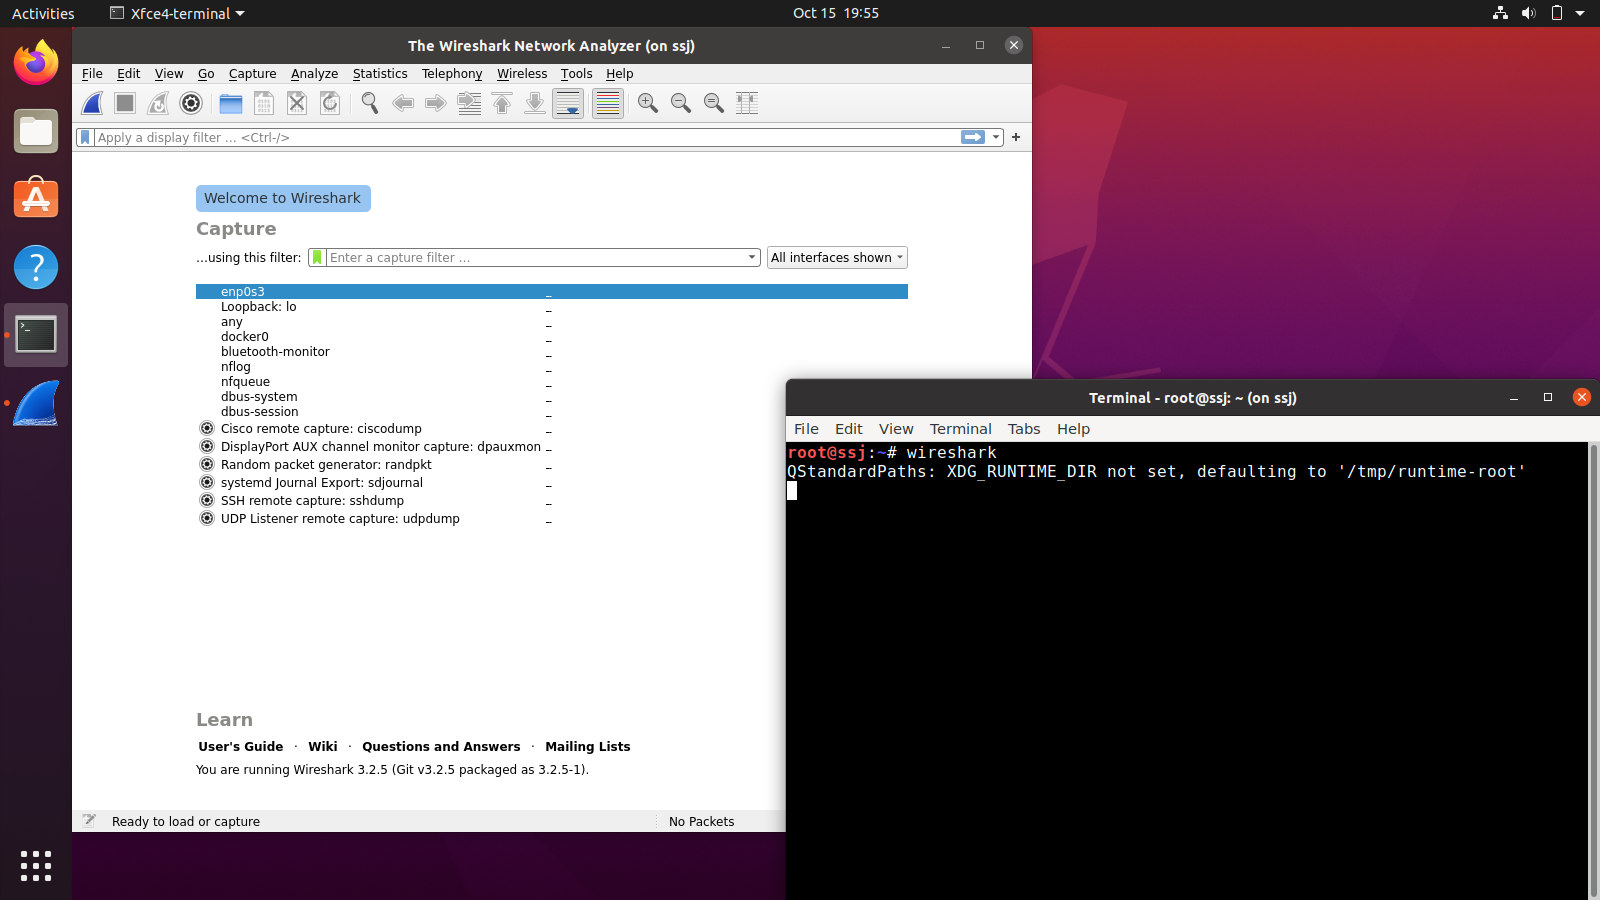Click the Welcome to Wireshark banner button
Viewport: 1600px width, 900px height.
click(x=283, y=198)
